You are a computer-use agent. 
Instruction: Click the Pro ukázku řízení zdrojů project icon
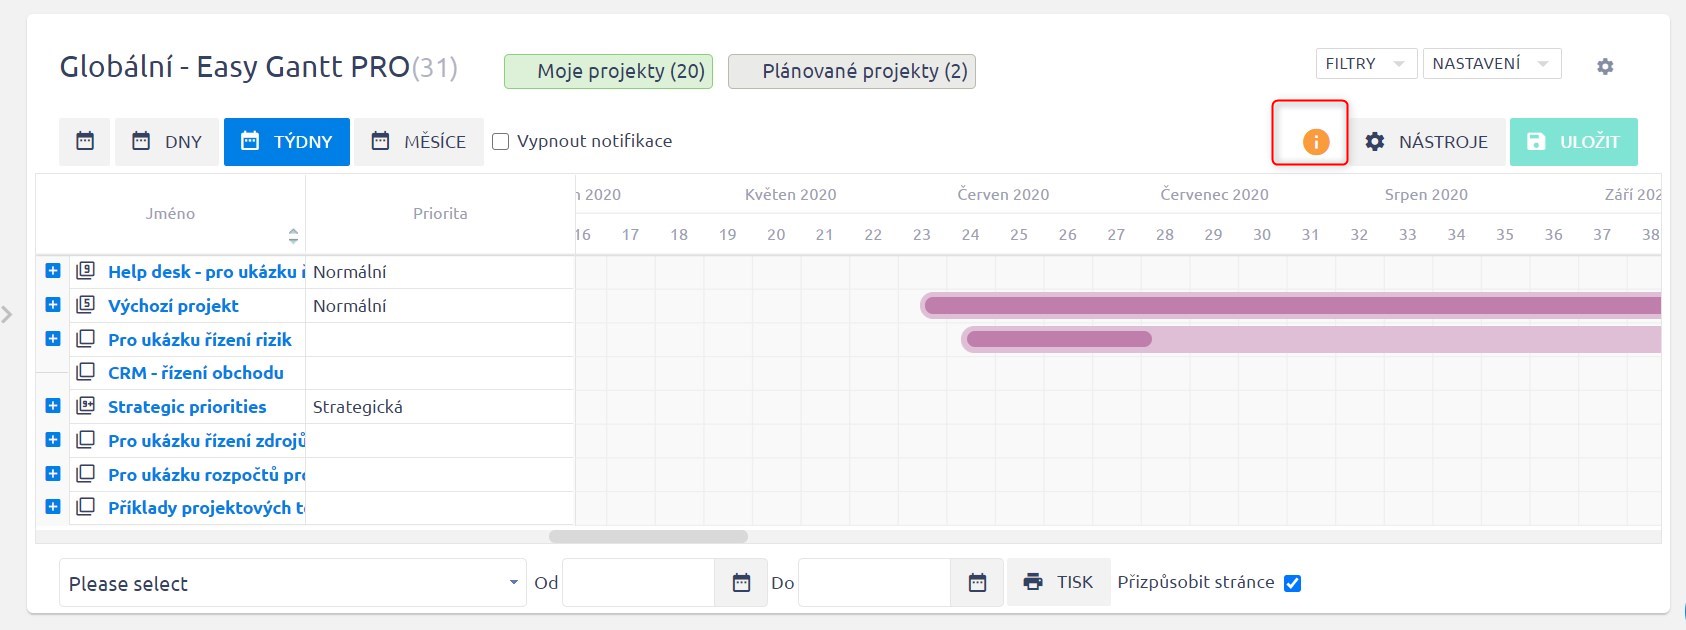point(86,440)
